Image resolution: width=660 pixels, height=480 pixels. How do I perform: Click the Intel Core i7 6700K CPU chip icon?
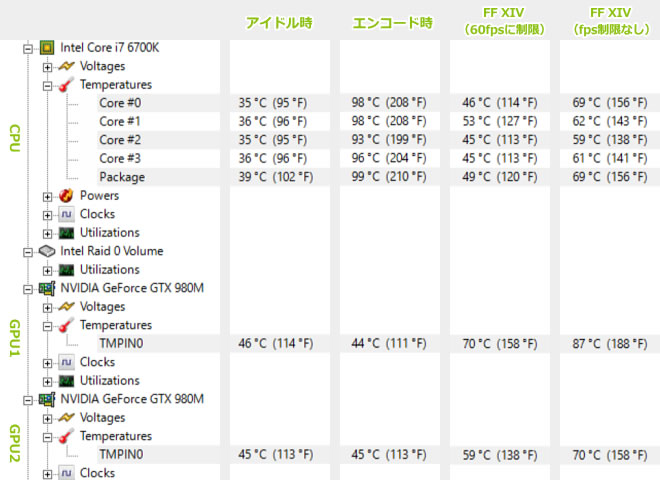pyautogui.click(x=47, y=48)
